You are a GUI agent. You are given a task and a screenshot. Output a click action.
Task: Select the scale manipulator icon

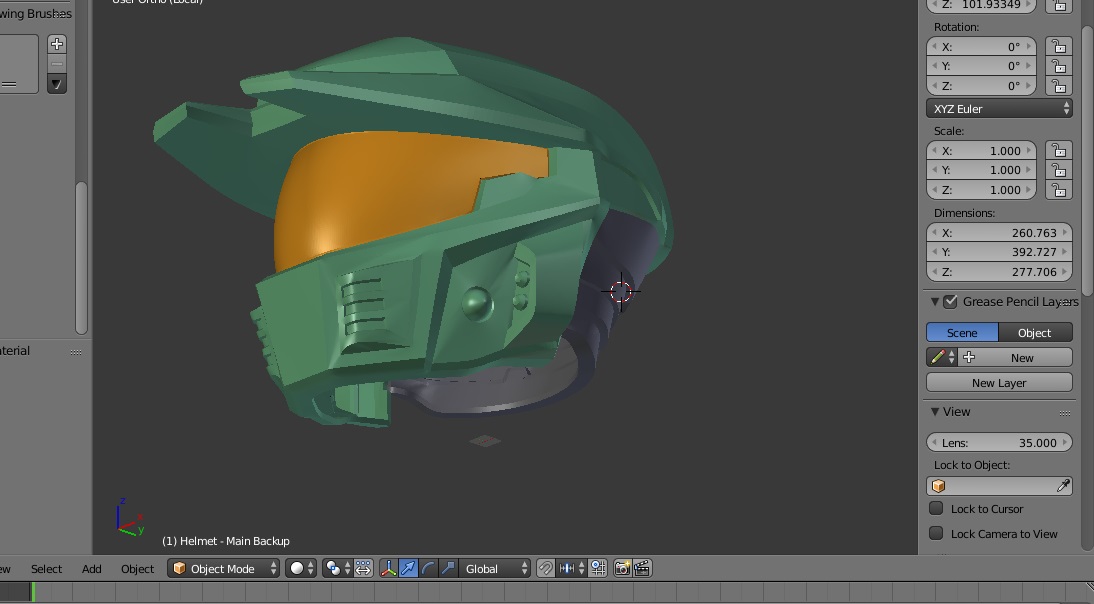[x=448, y=568]
